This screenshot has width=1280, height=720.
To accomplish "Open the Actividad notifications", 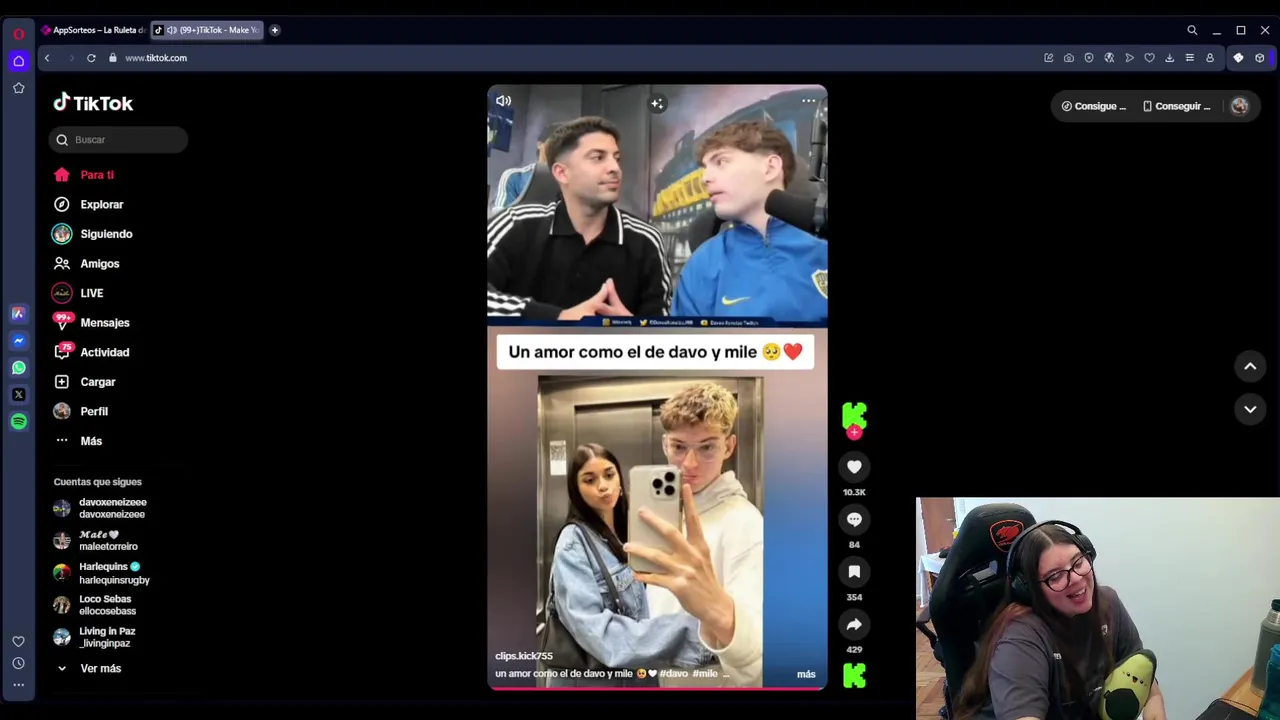I will (x=92, y=352).
